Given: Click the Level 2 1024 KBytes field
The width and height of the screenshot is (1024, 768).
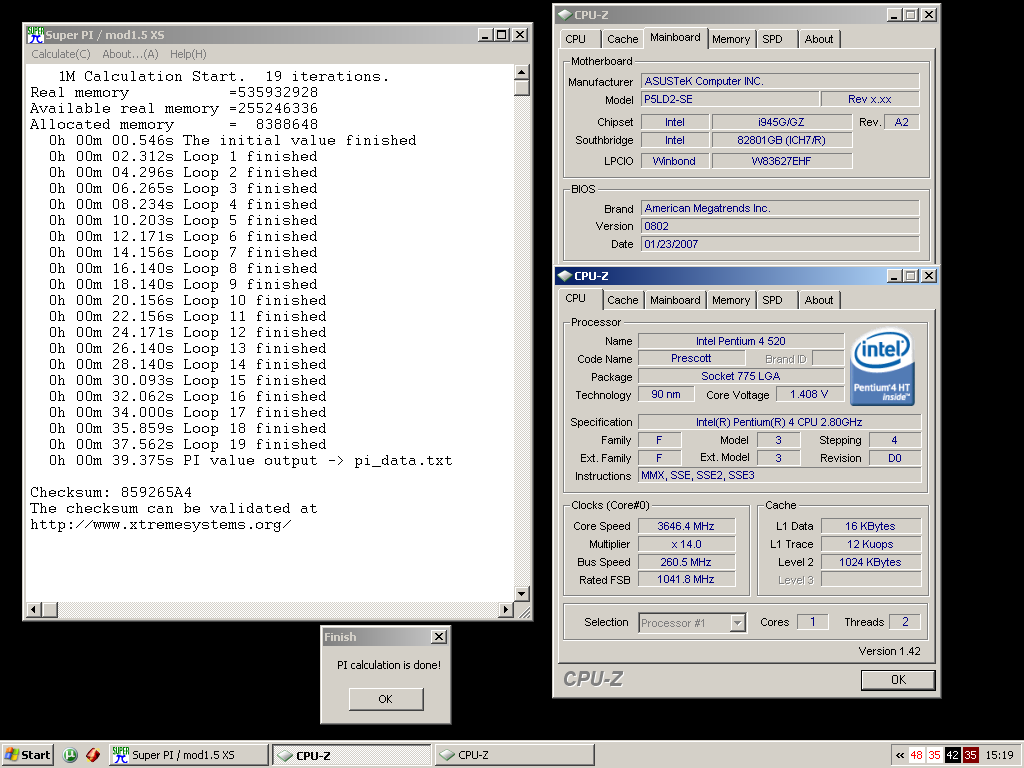Looking at the screenshot, I should pos(871,562).
